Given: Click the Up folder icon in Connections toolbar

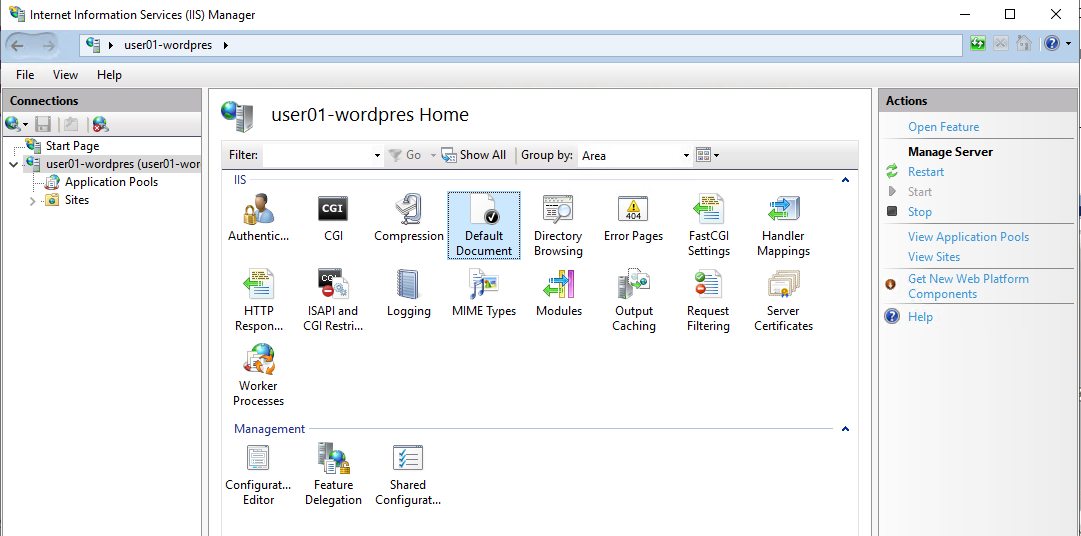Looking at the screenshot, I should click(71, 125).
